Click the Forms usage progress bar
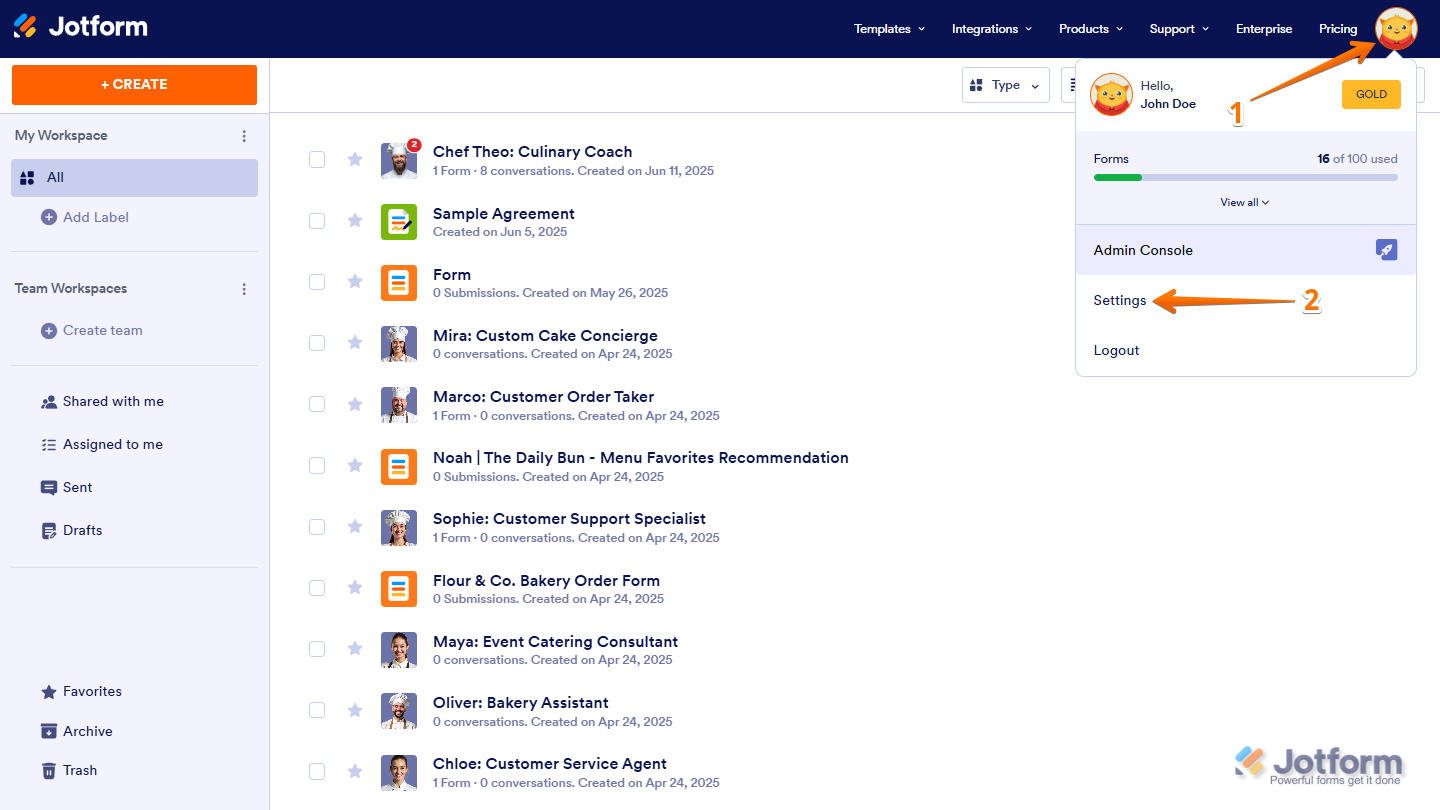This screenshot has width=1440, height=810. [x=1245, y=177]
